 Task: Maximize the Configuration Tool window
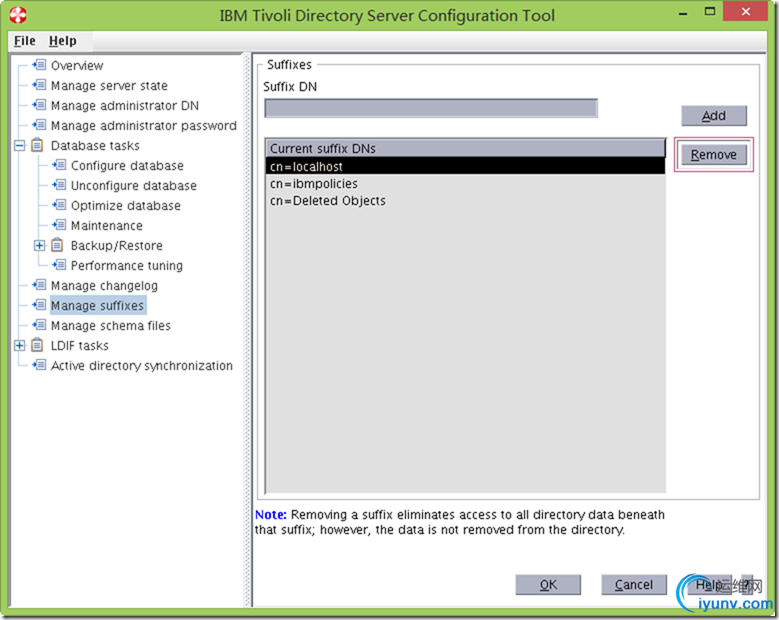pos(710,12)
